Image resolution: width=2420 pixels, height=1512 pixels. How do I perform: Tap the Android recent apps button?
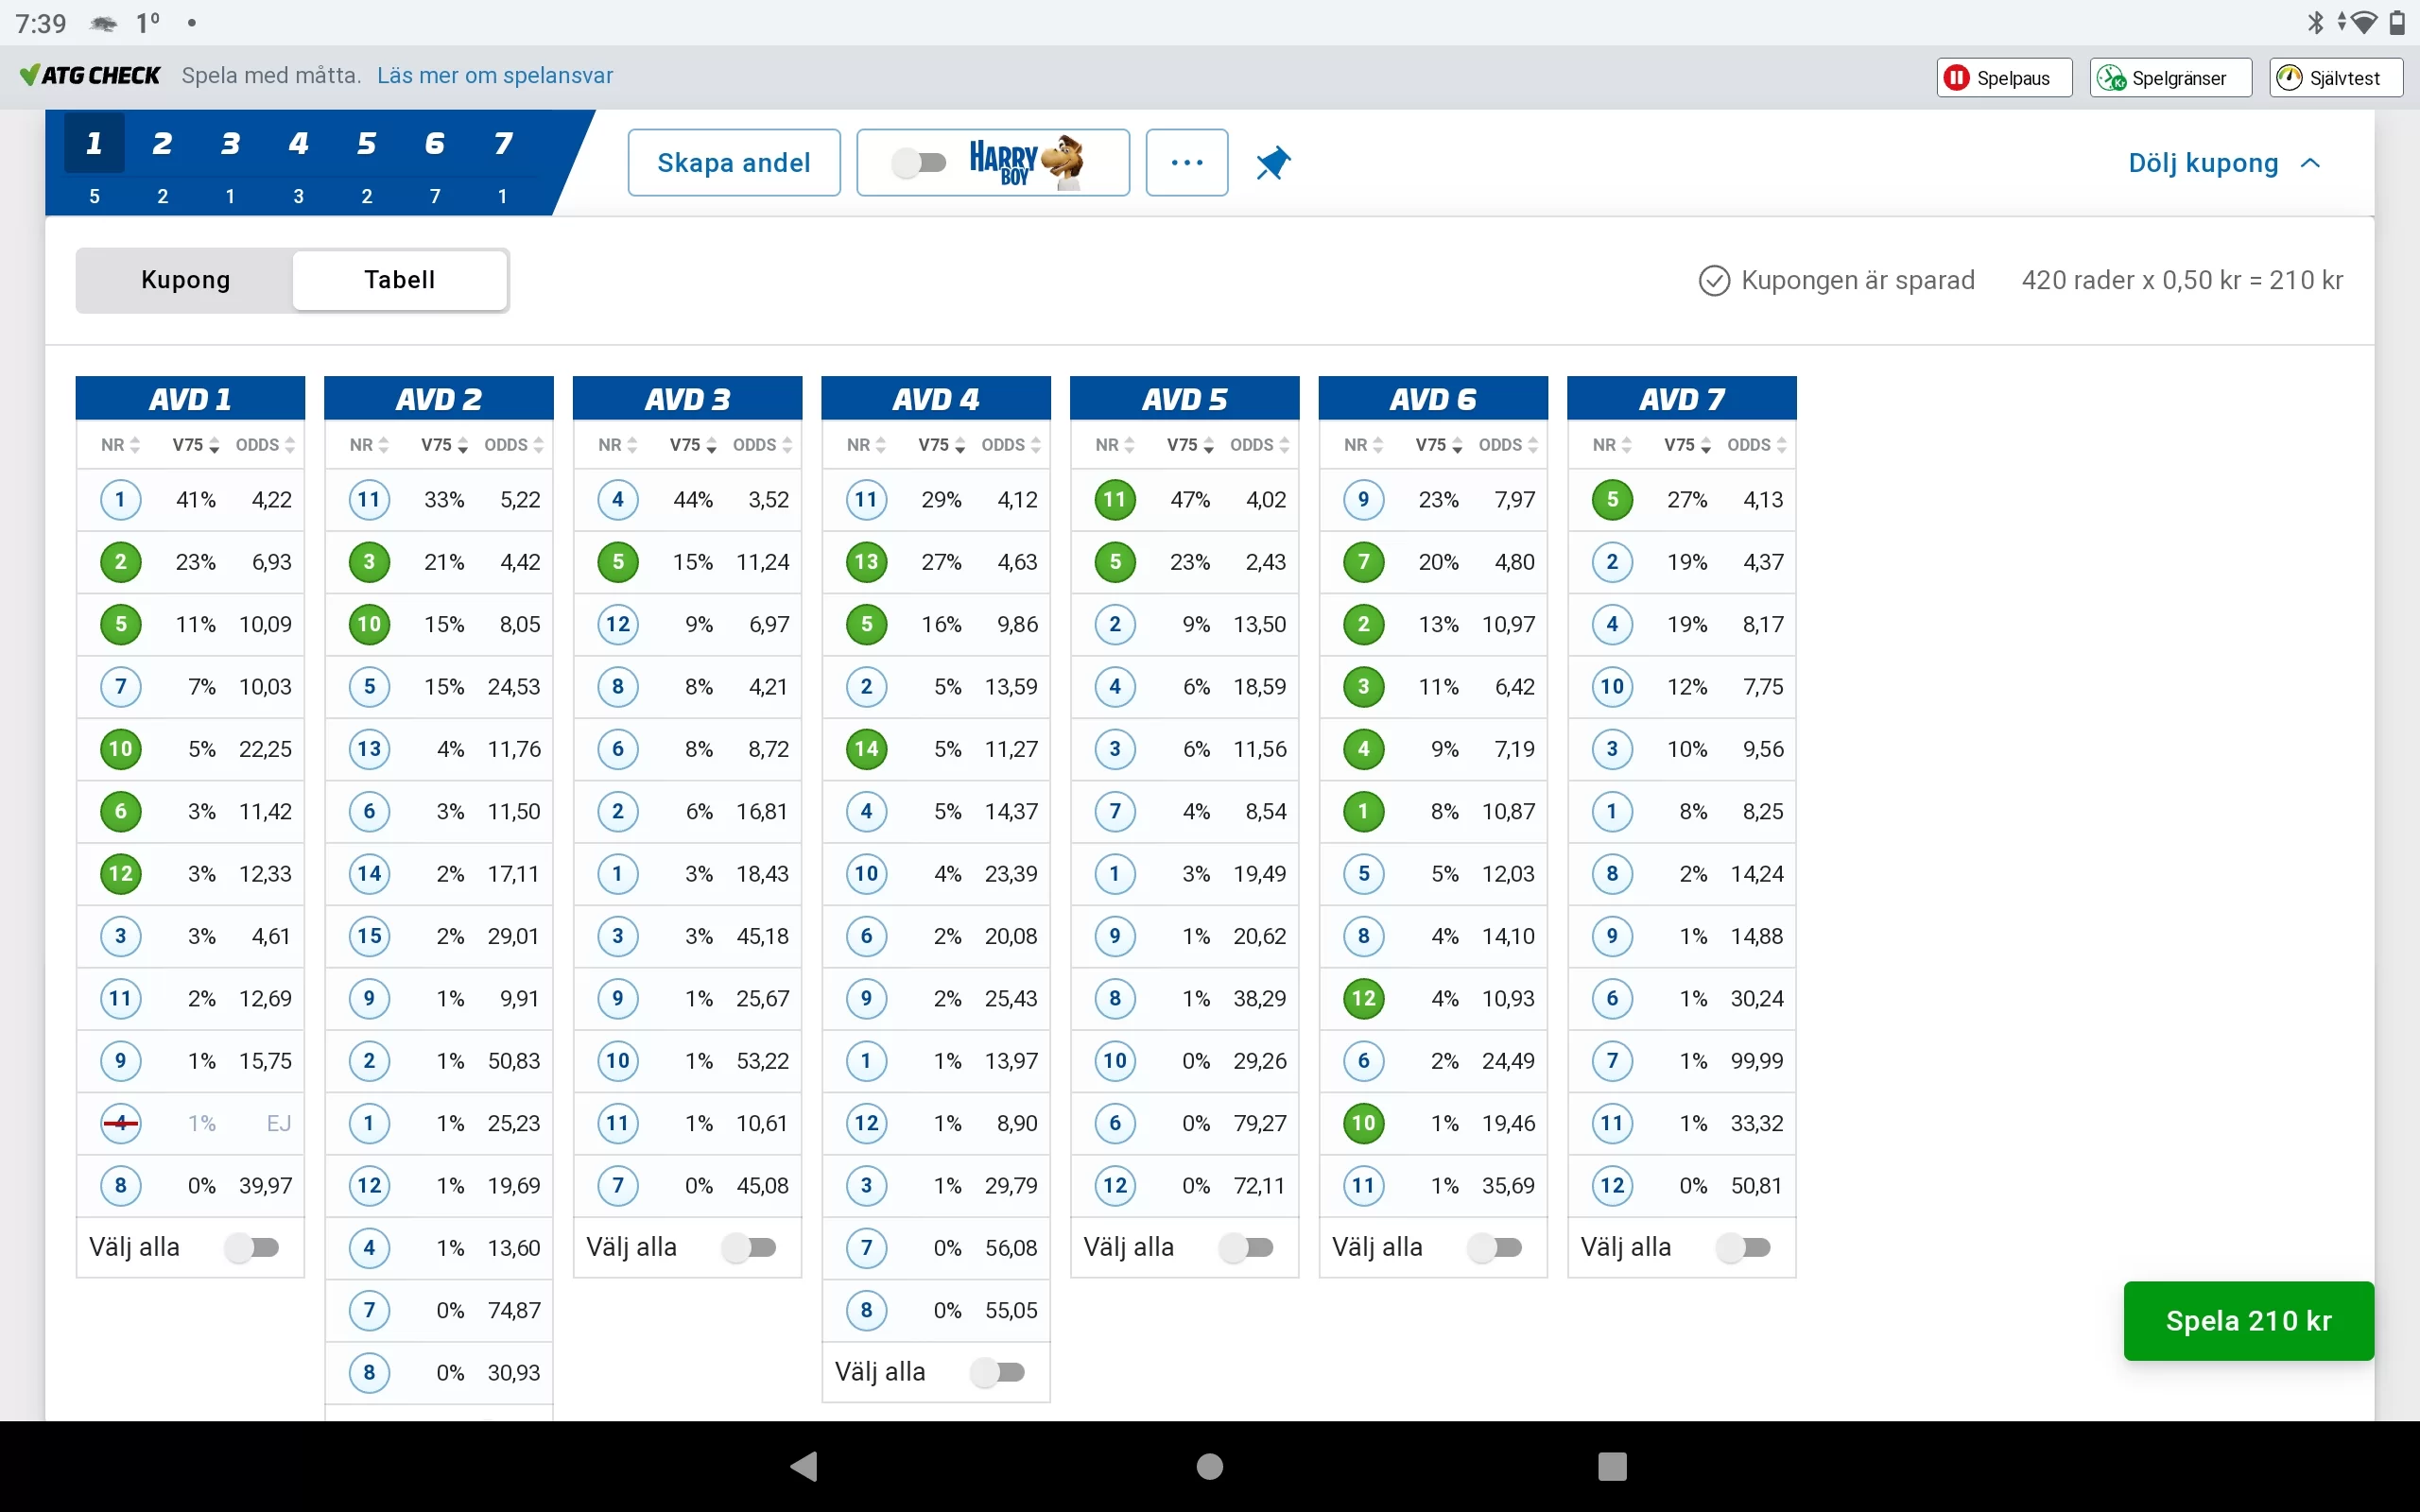click(x=1612, y=1466)
